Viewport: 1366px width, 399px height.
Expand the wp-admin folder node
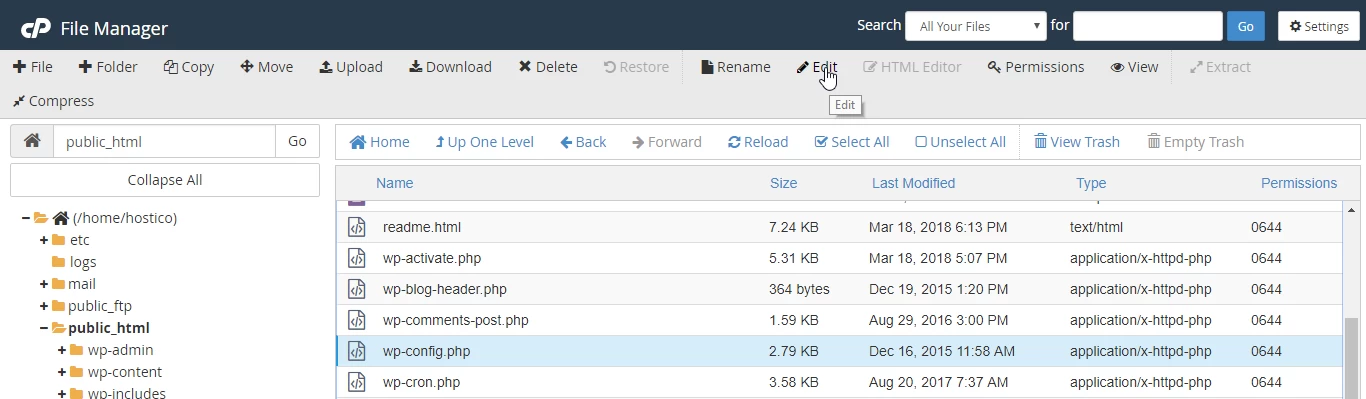click(62, 350)
